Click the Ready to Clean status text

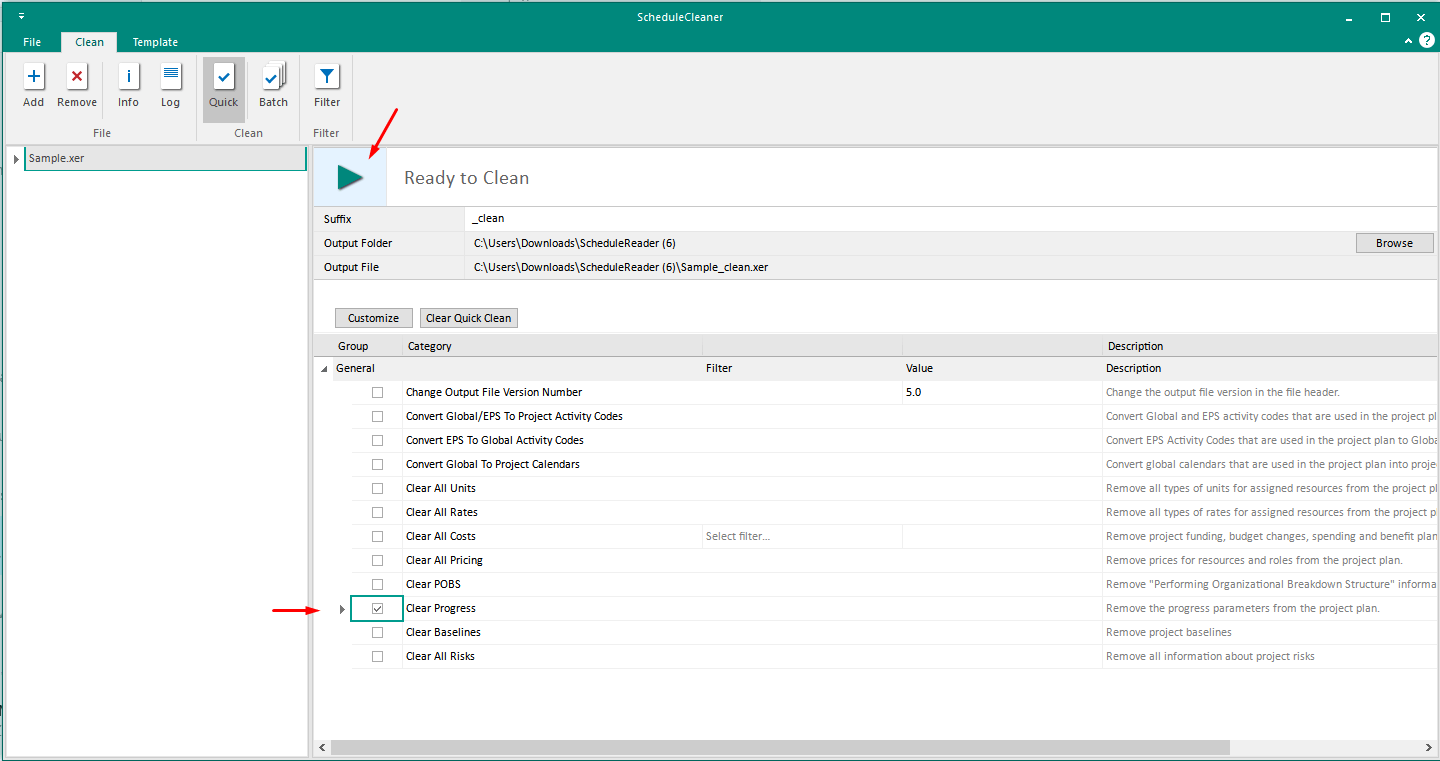coord(466,178)
